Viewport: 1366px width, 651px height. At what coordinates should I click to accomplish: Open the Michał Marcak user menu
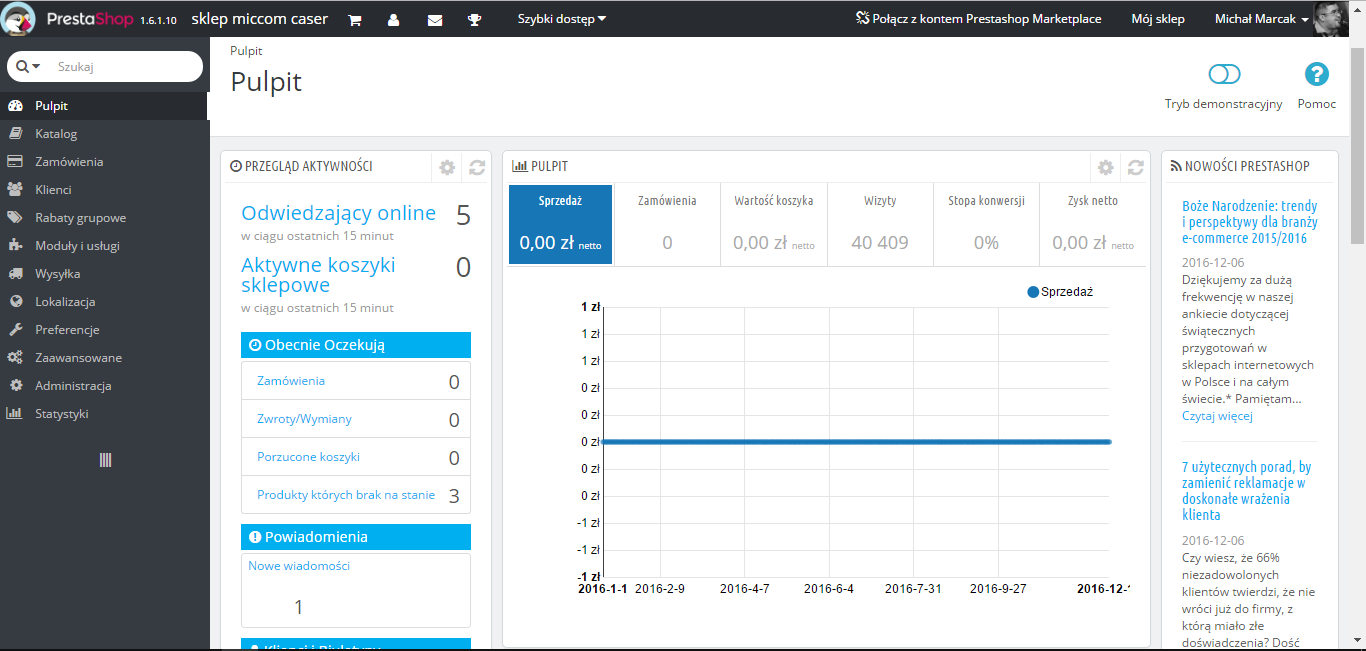click(x=1262, y=19)
